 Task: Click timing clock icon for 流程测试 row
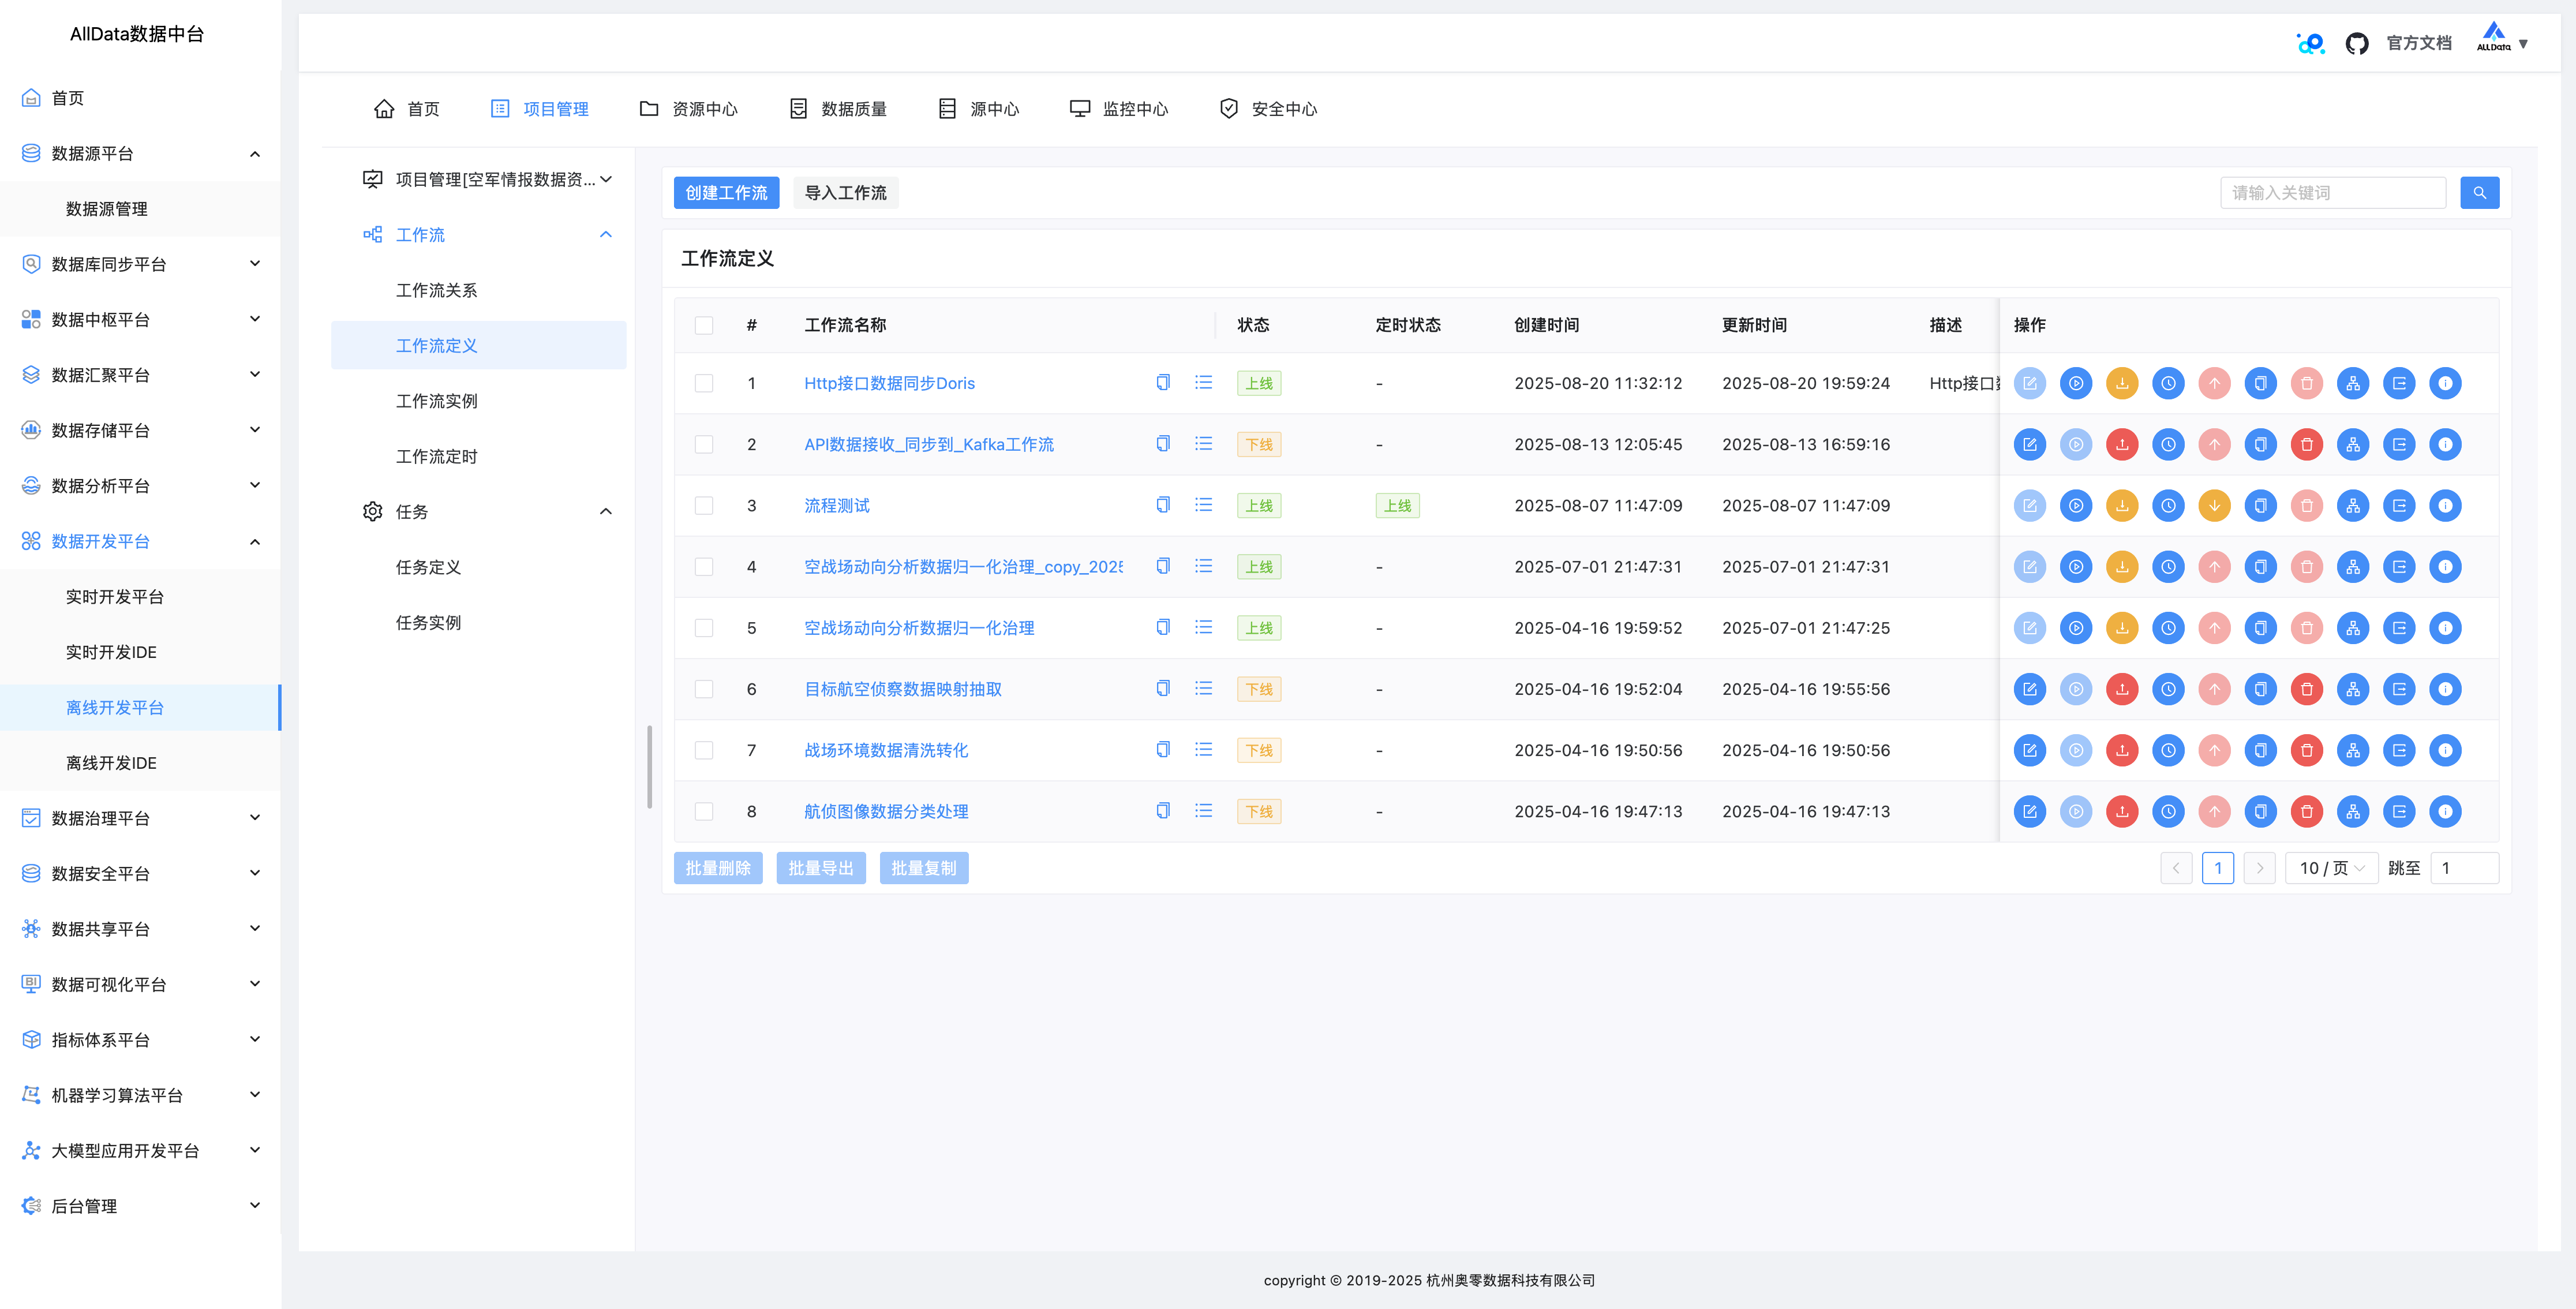[x=2168, y=506]
